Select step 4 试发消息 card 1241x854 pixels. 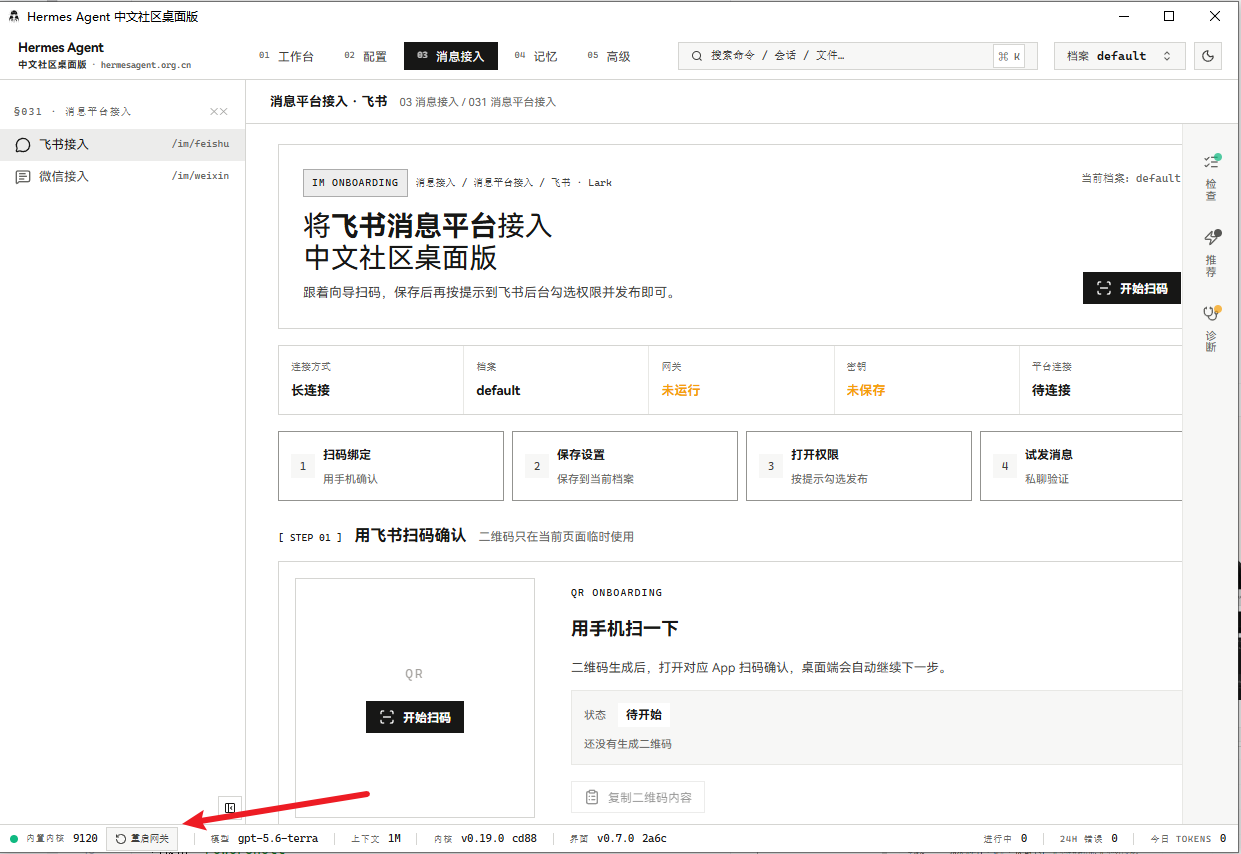tap(1081, 466)
